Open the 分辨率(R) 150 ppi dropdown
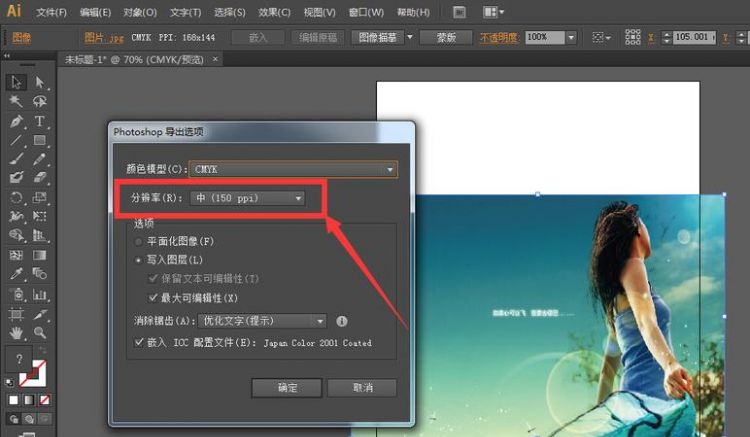Image resolution: width=750 pixels, height=437 pixels. click(x=247, y=198)
